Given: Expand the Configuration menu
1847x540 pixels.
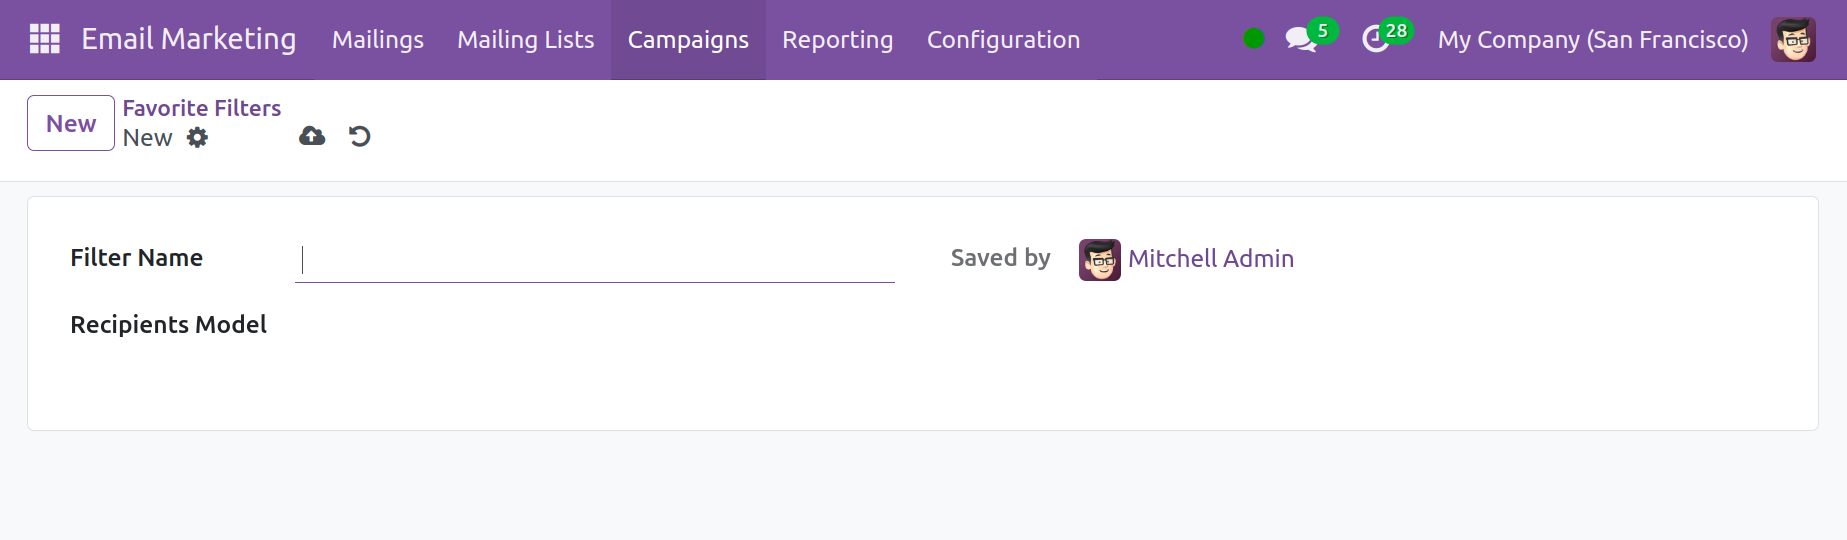Looking at the screenshot, I should [1003, 40].
